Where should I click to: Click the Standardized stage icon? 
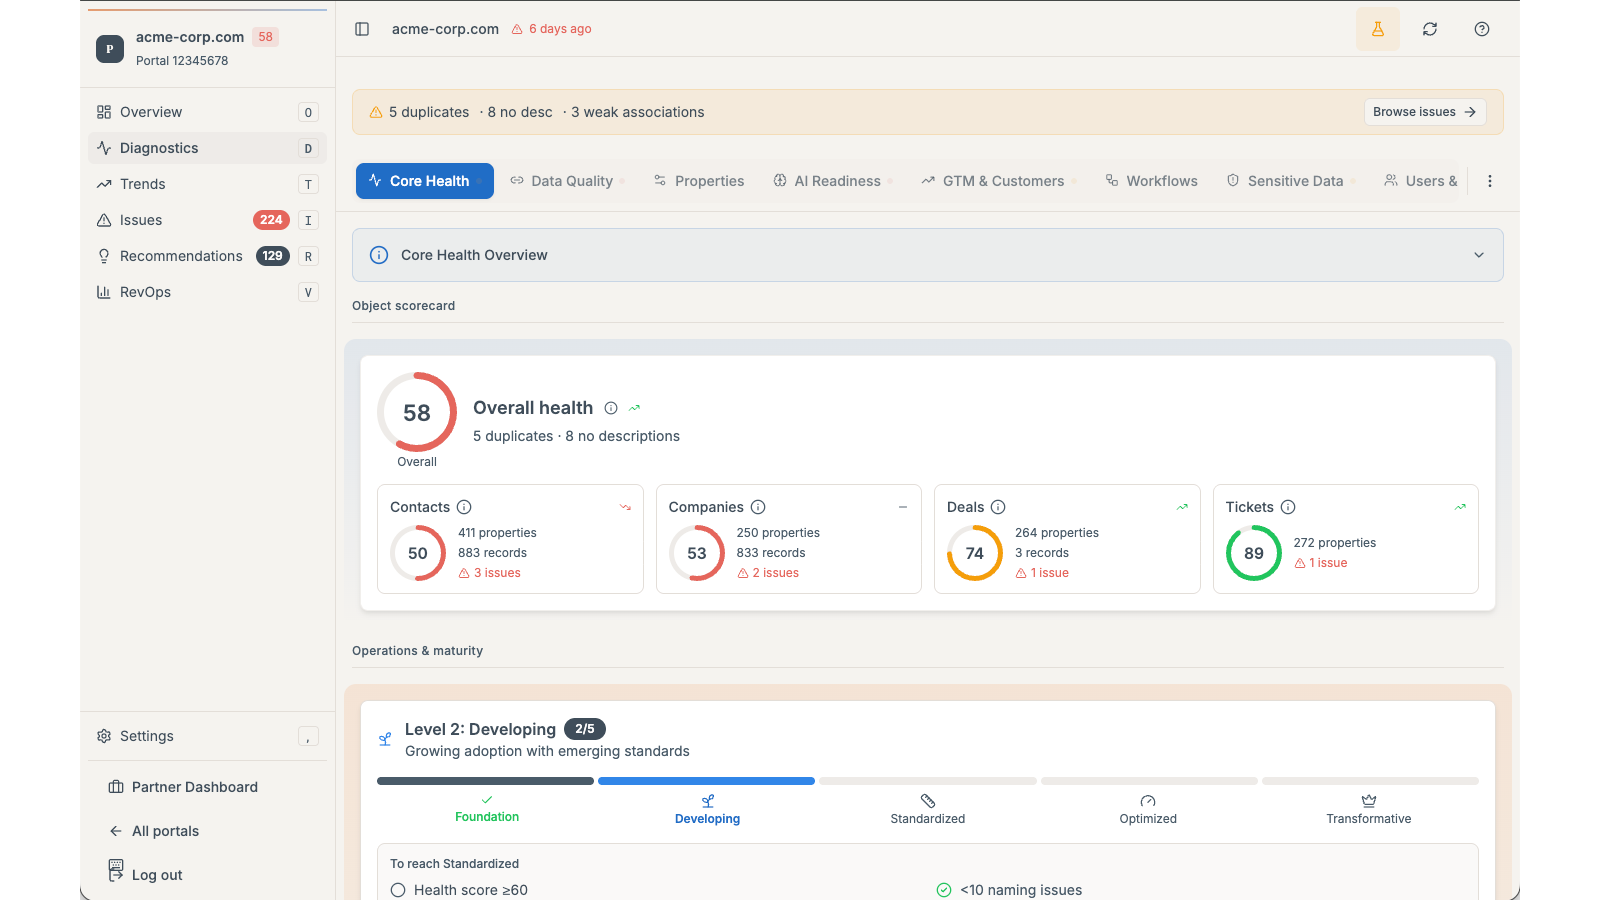point(928,801)
